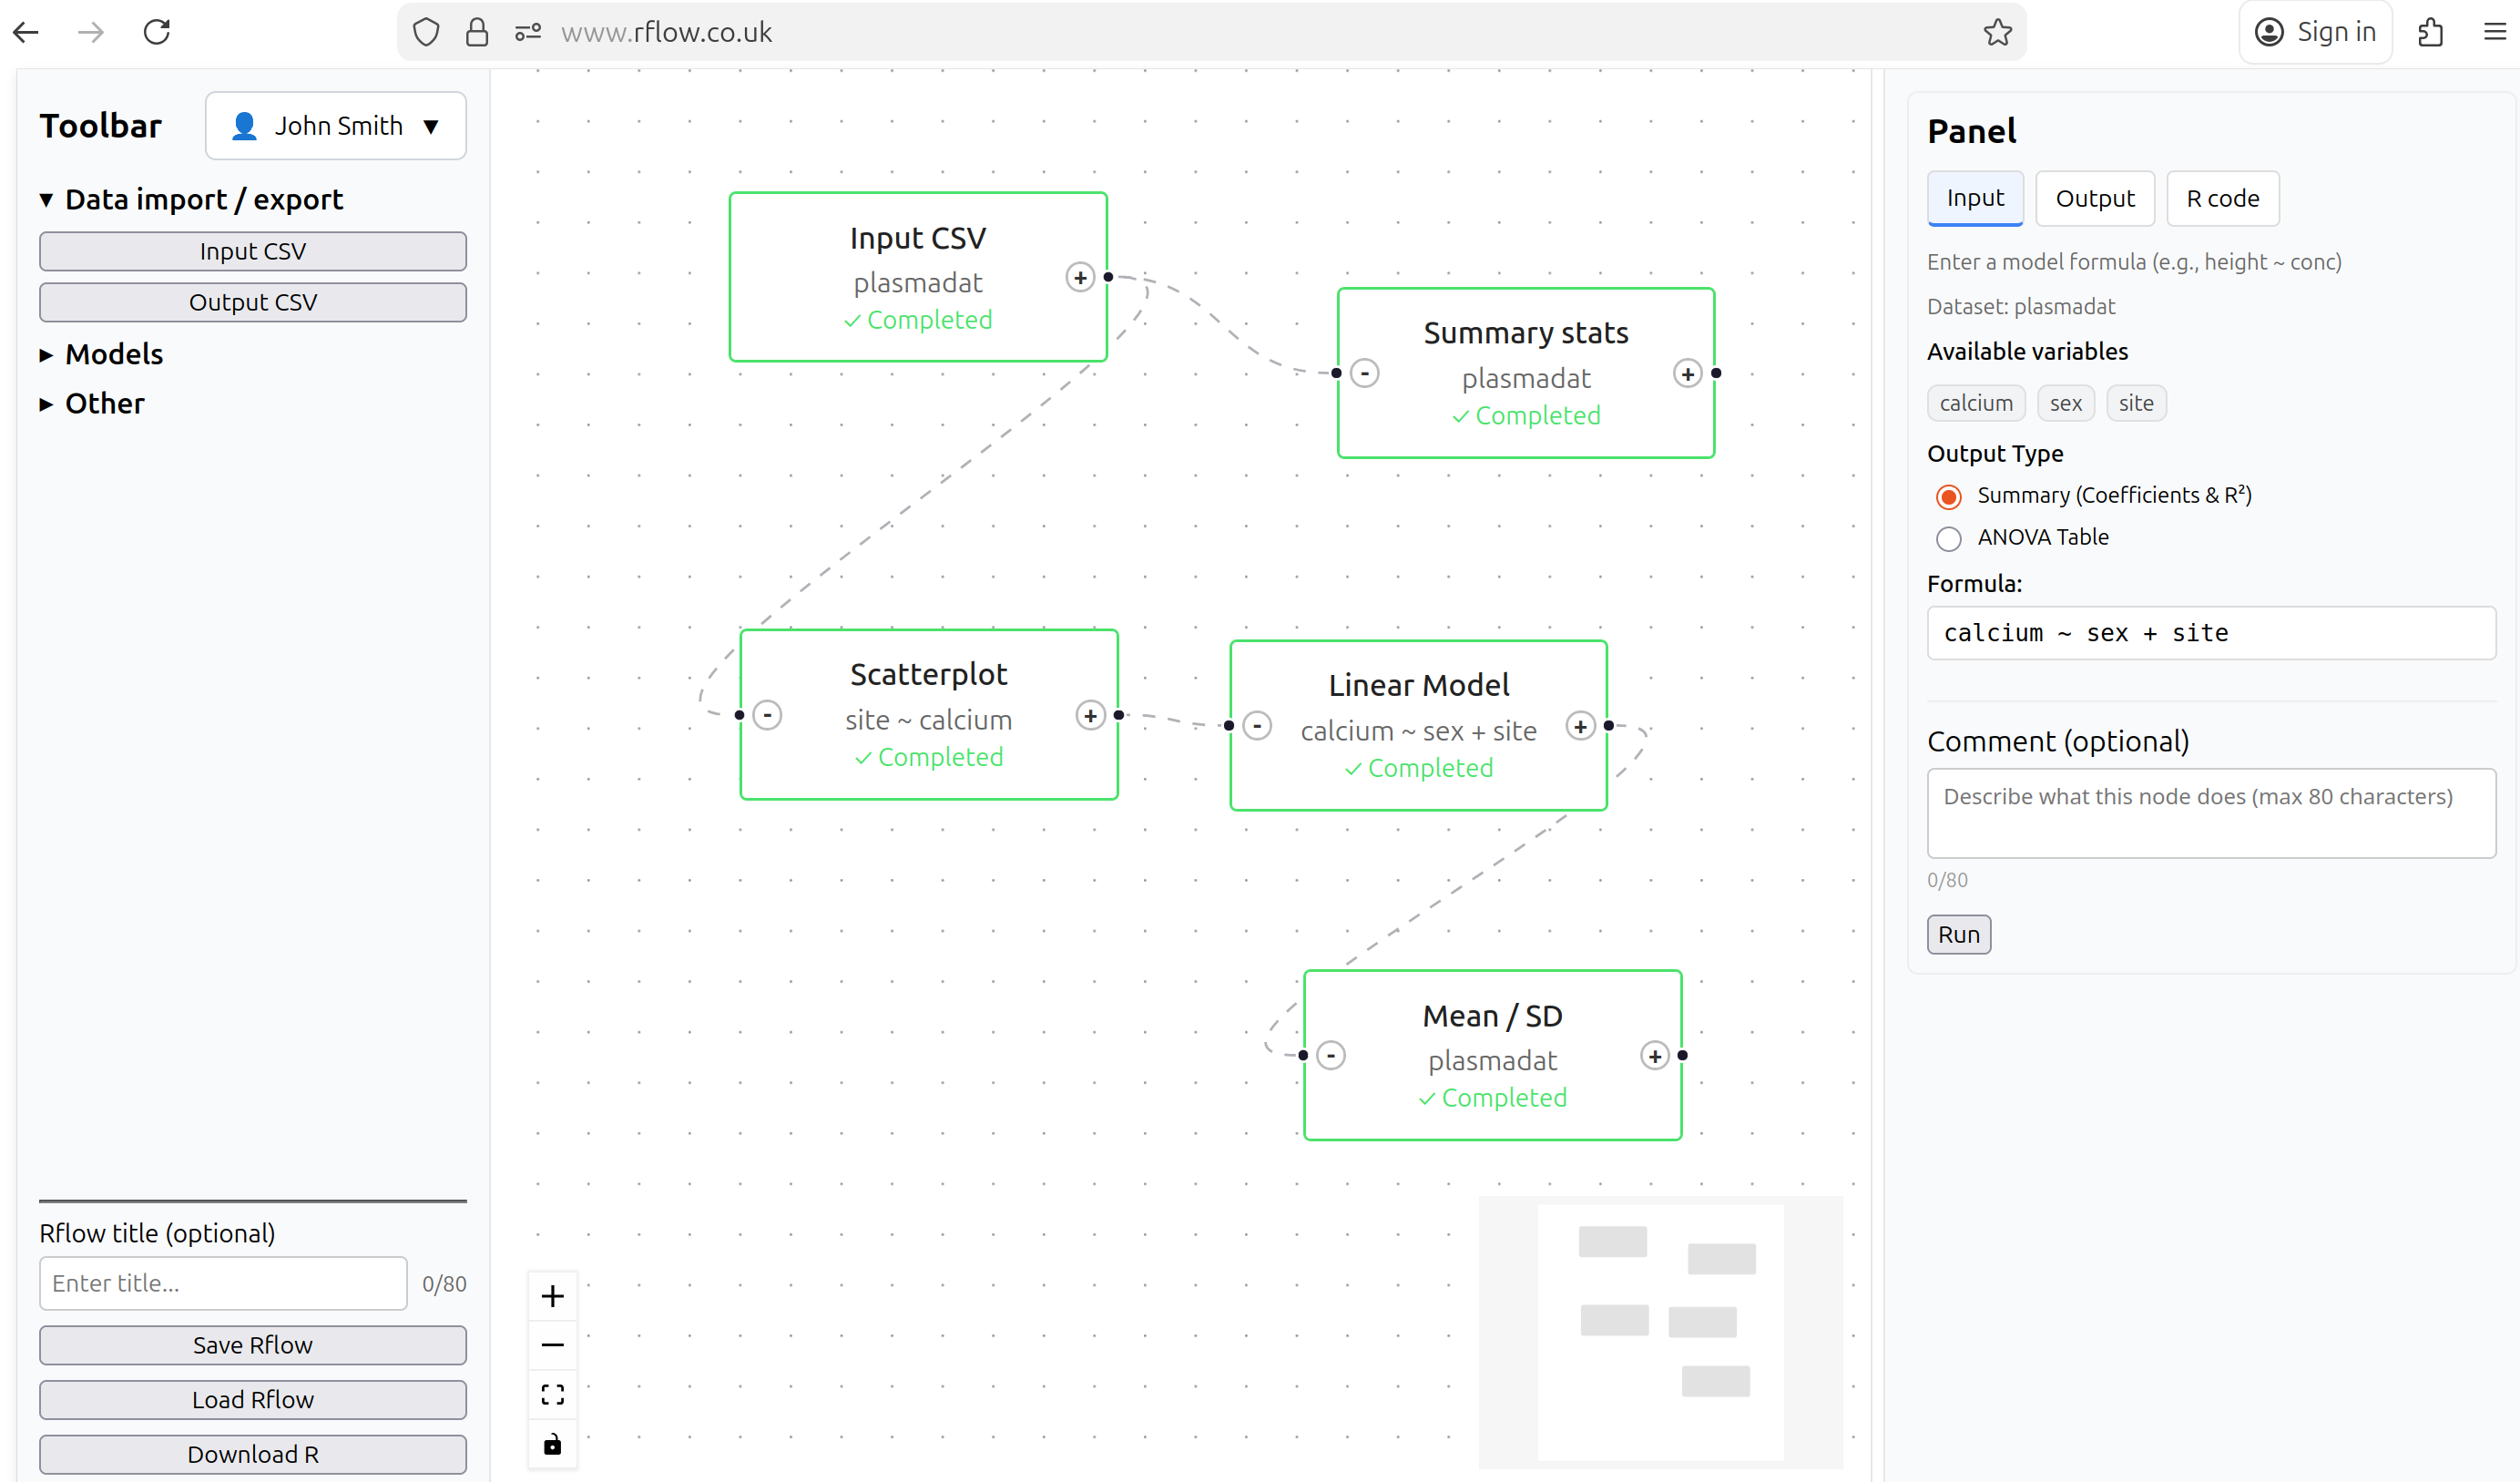Viewport: 2520px width, 1482px height.
Task: Insert the site variable chip
Action: coord(2136,403)
